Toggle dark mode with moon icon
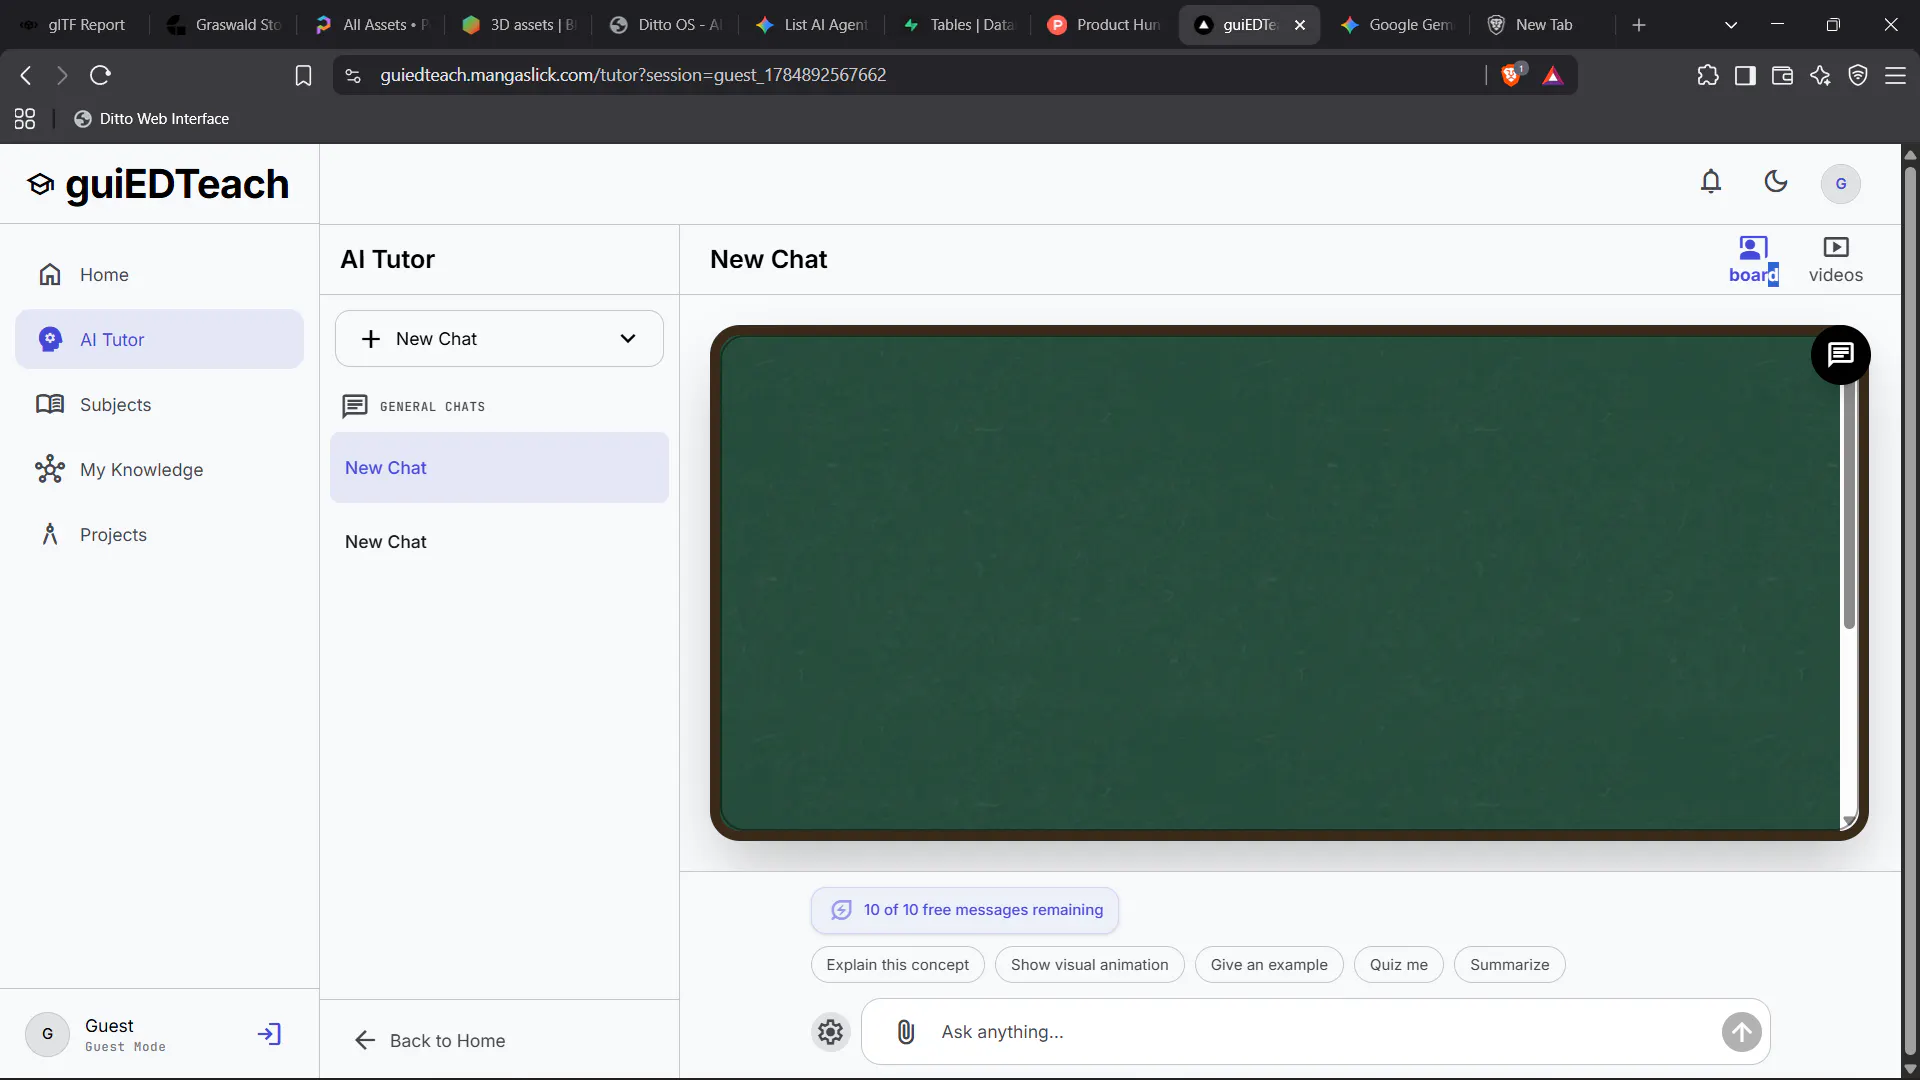Screen dimensions: 1920x1080 (x=1776, y=182)
